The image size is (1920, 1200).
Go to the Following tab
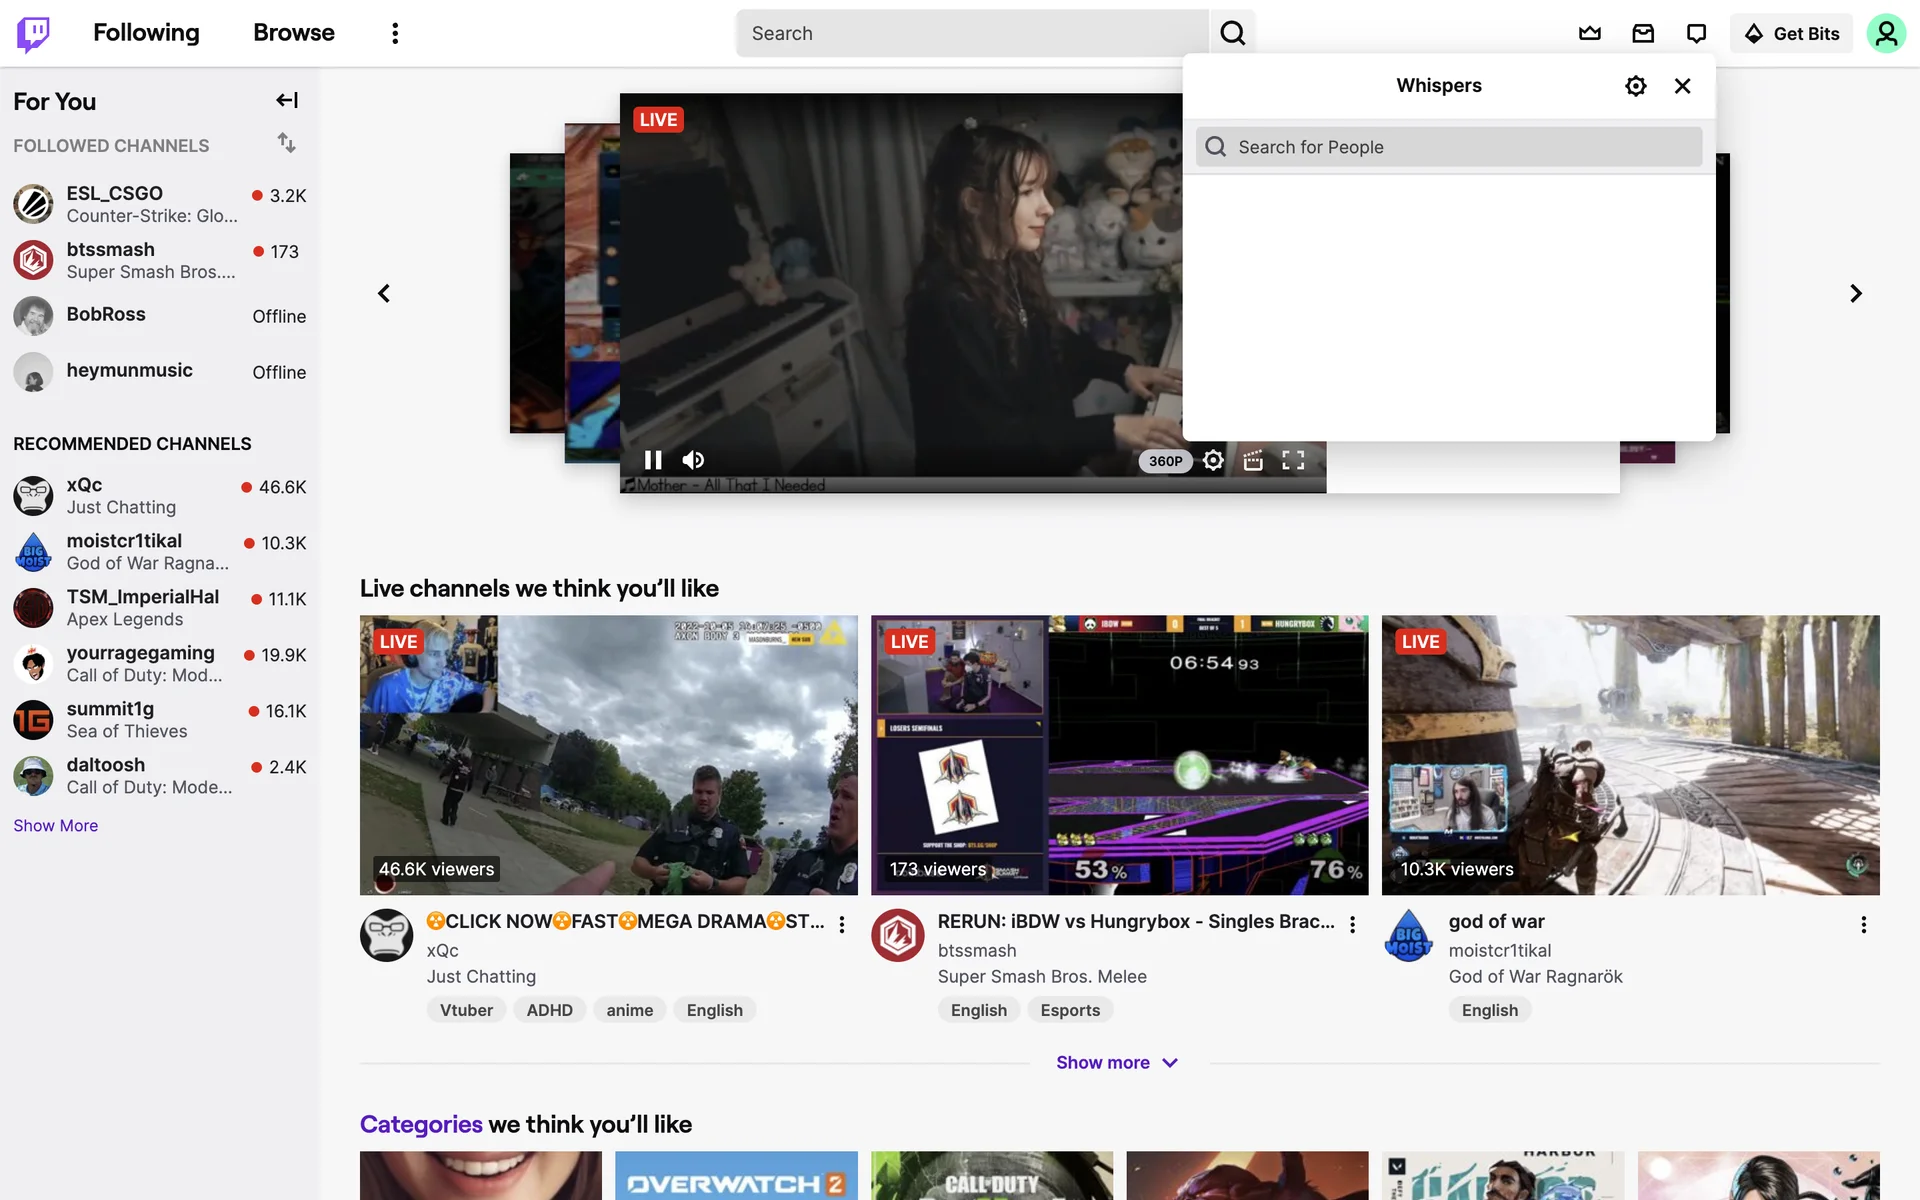coord(146,33)
